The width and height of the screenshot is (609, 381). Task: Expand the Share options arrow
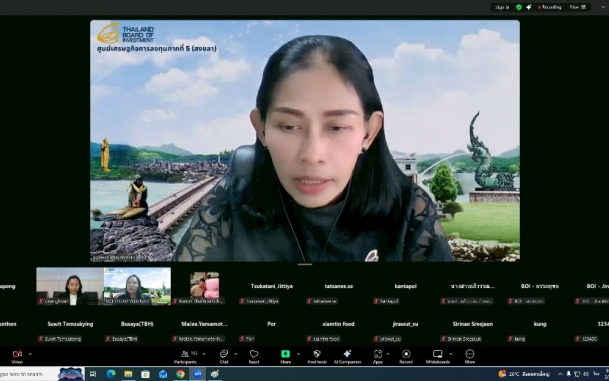(x=298, y=354)
